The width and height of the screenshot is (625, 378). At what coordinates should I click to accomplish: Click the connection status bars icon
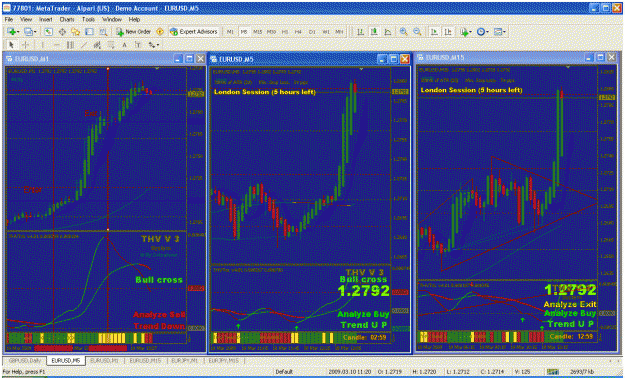pyautogui.click(x=552, y=372)
